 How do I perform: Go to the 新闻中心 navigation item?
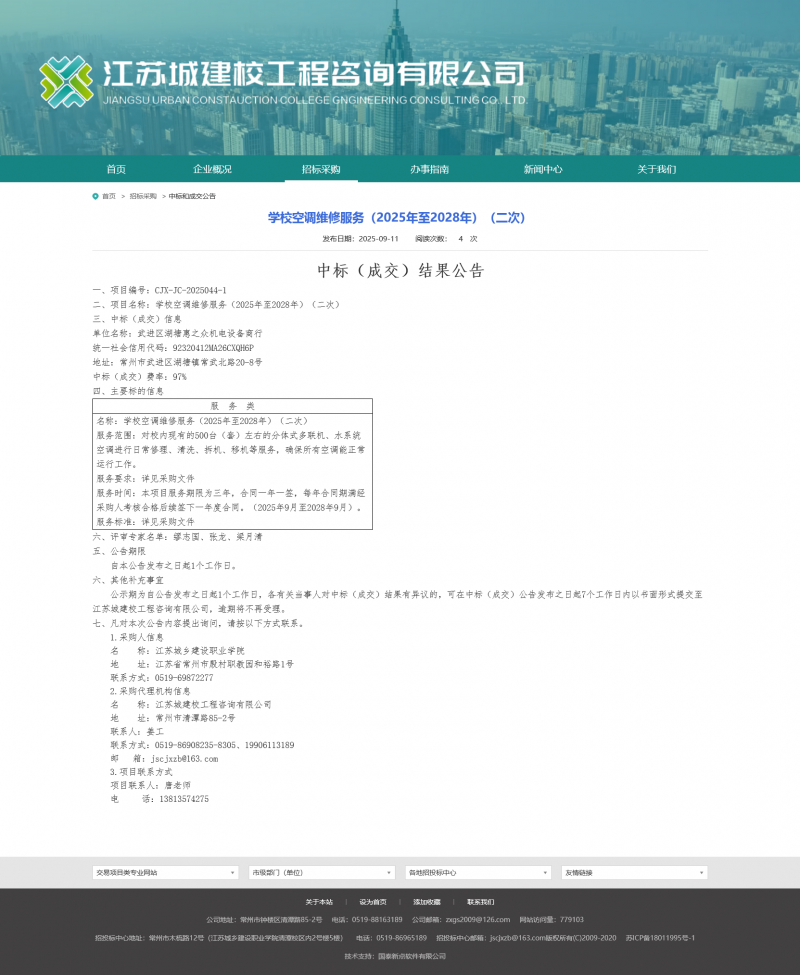(543, 169)
